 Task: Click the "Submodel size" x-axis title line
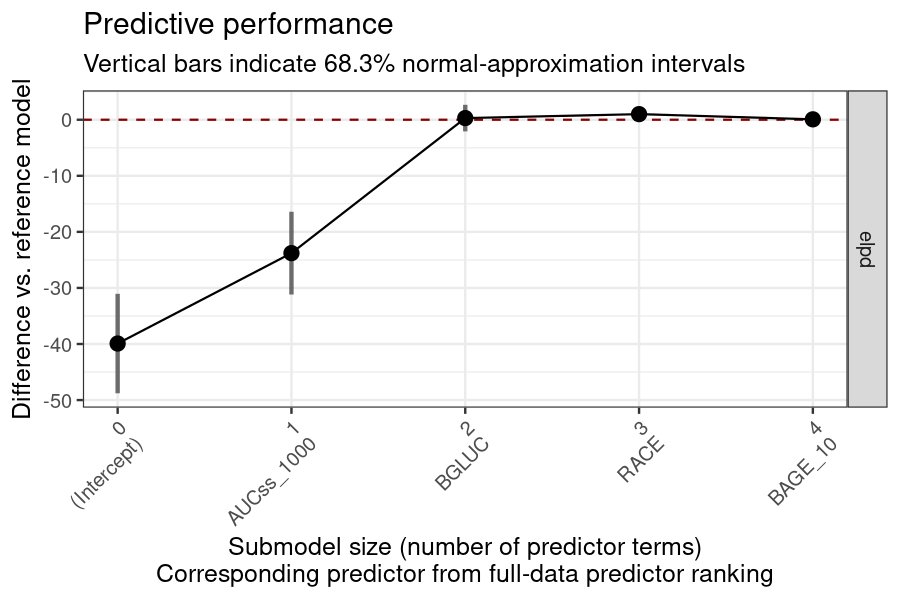click(465, 548)
